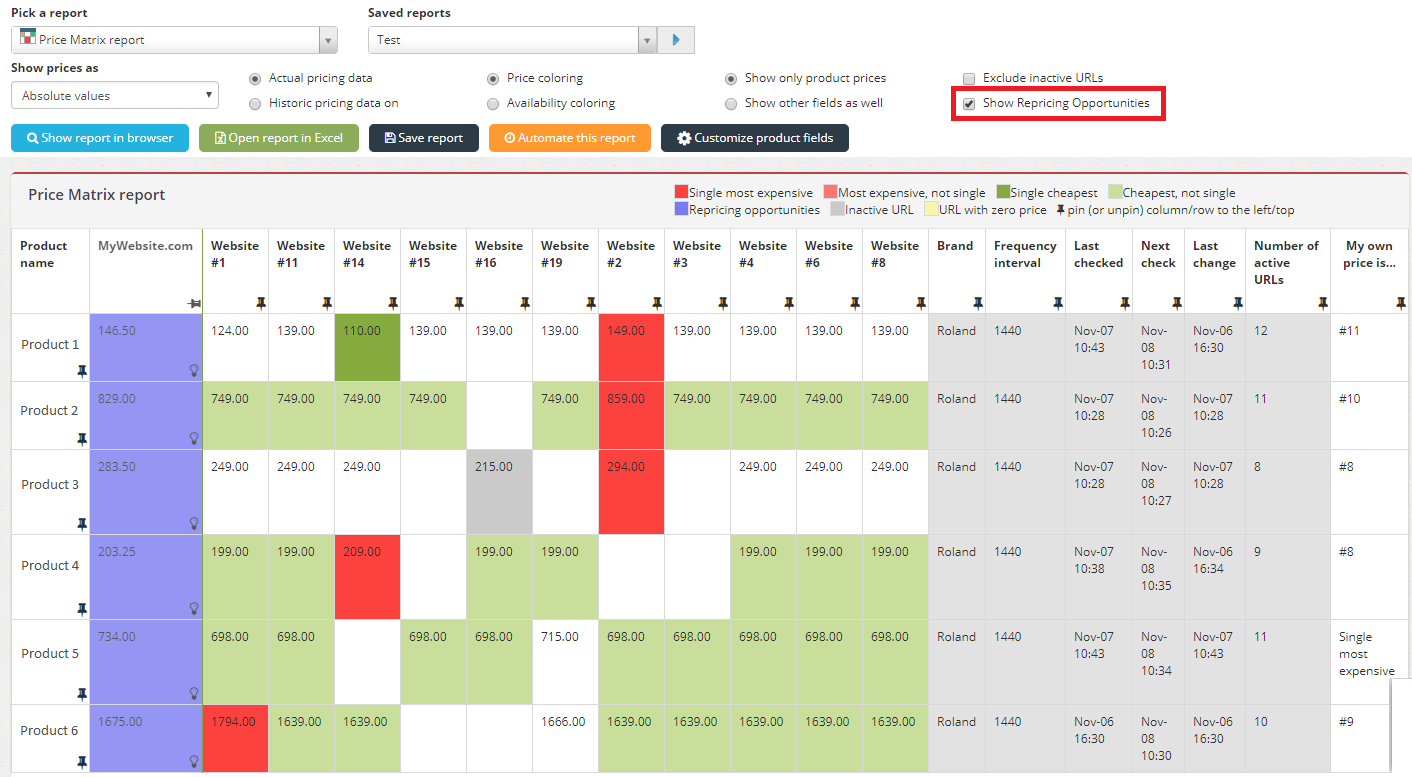
Task: Pin the Brand column
Action: click(x=977, y=302)
